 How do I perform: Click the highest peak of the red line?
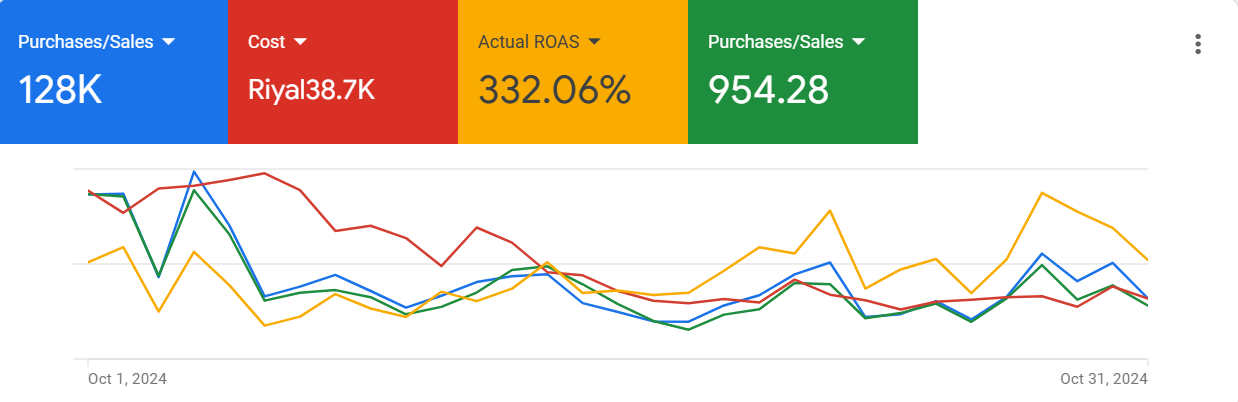pyautogui.click(x=264, y=173)
